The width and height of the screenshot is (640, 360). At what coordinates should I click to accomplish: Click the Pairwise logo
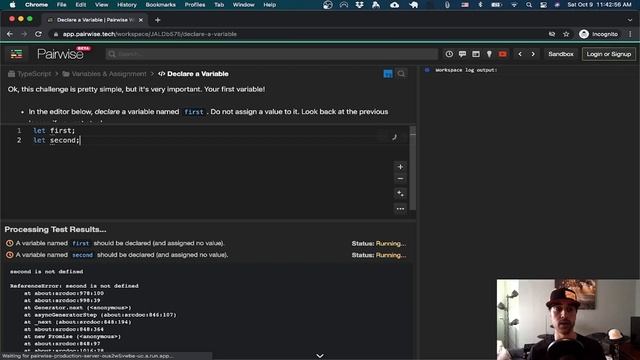(60, 54)
